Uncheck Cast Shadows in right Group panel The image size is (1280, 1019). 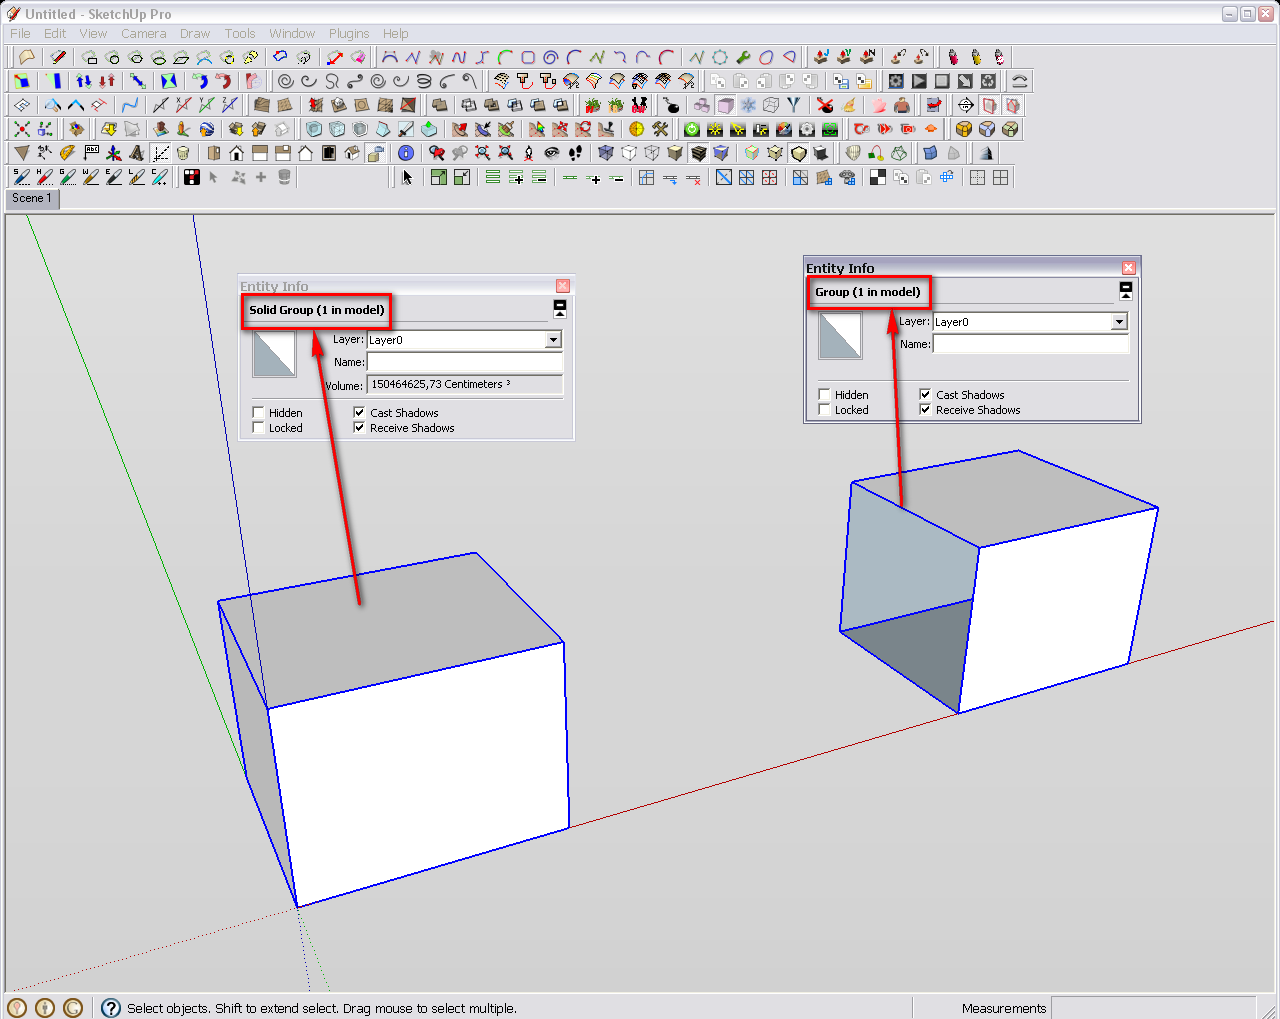coord(925,394)
